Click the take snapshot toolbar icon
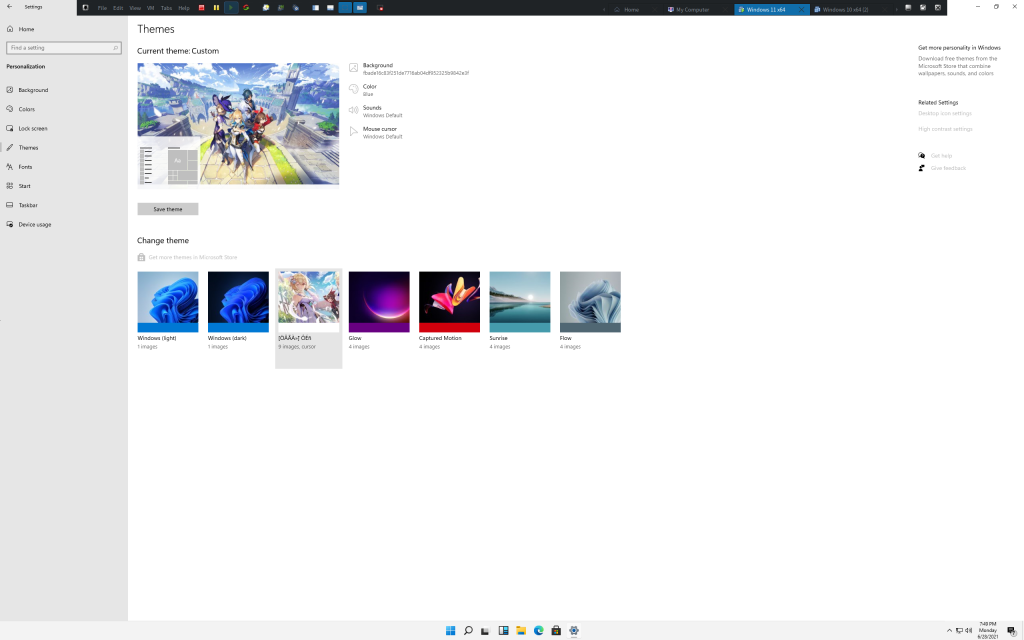The image size is (1024, 640). pos(266,8)
